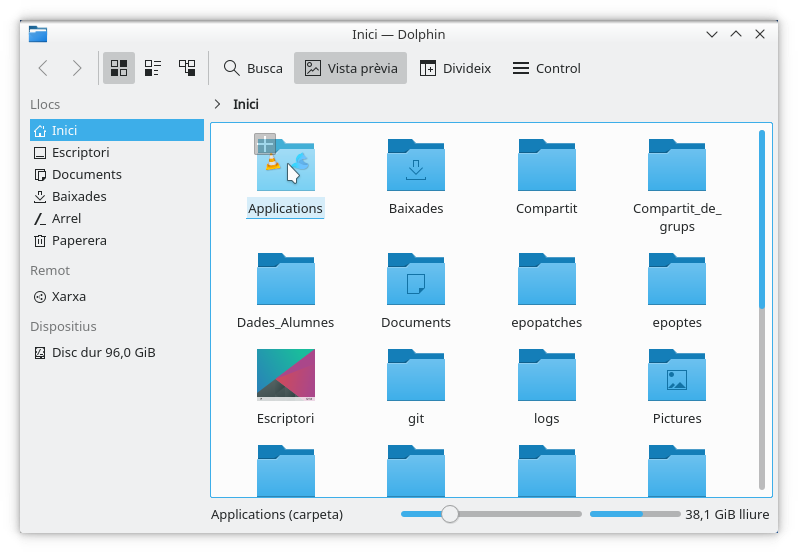Viewport: 798px width, 553px height.
Task: Select the Documents folder in file view
Action: (416, 279)
